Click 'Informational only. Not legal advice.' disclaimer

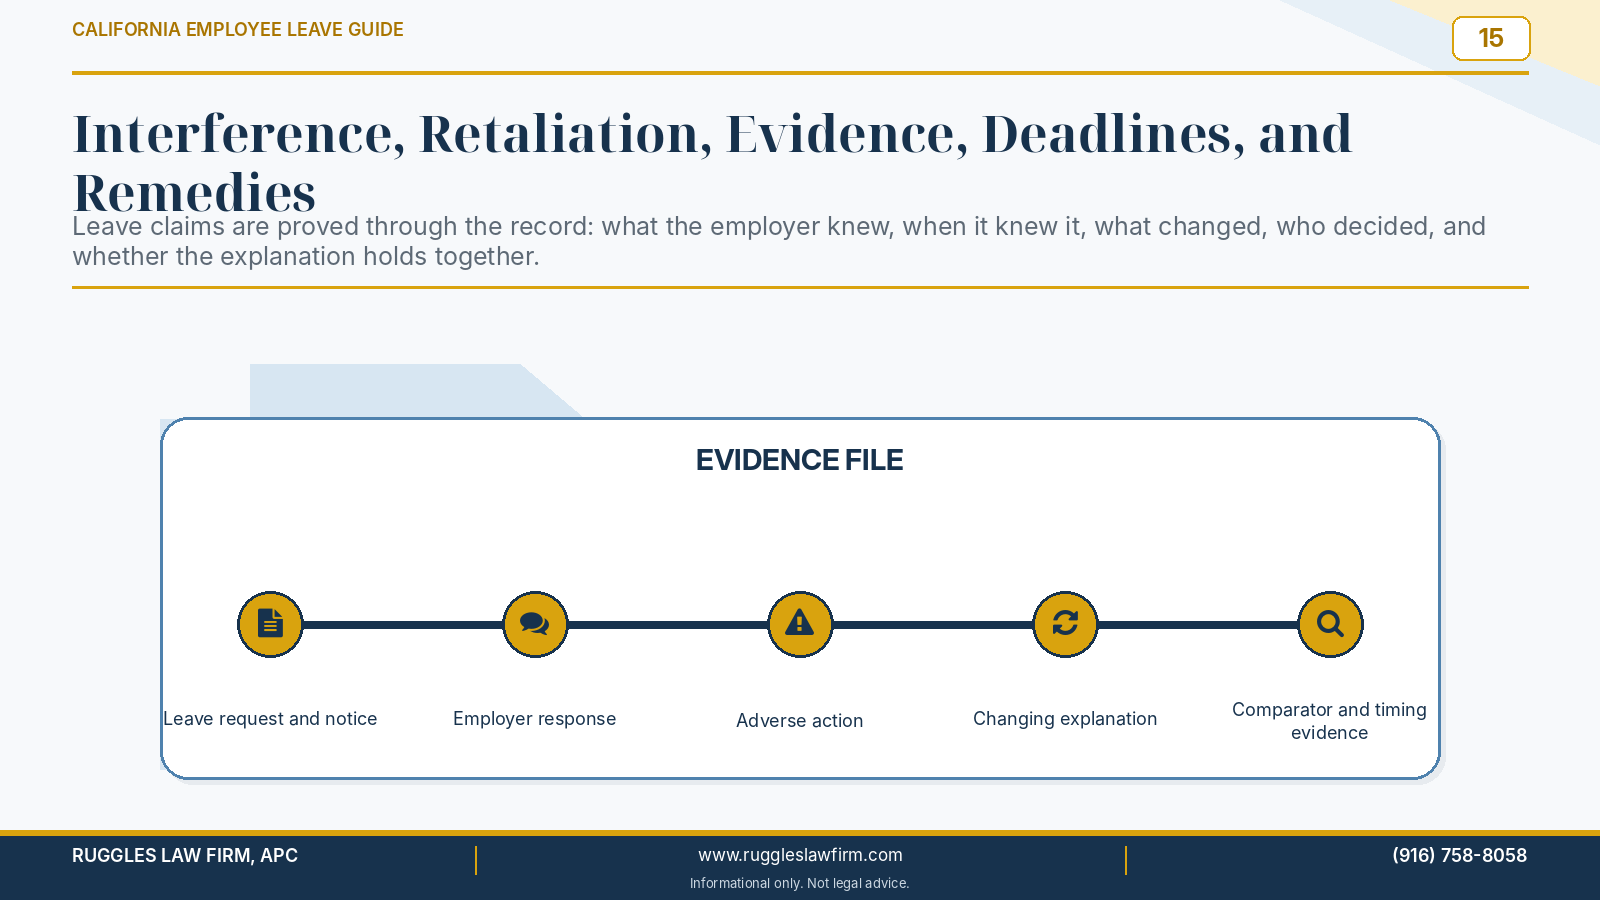pos(800,883)
